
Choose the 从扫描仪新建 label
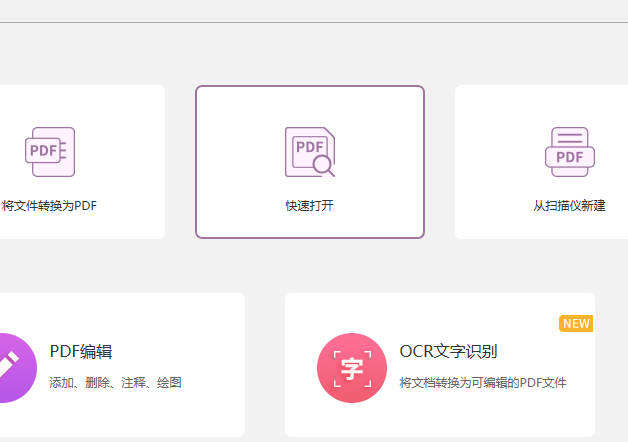pyautogui.click(x=569, y=206)
